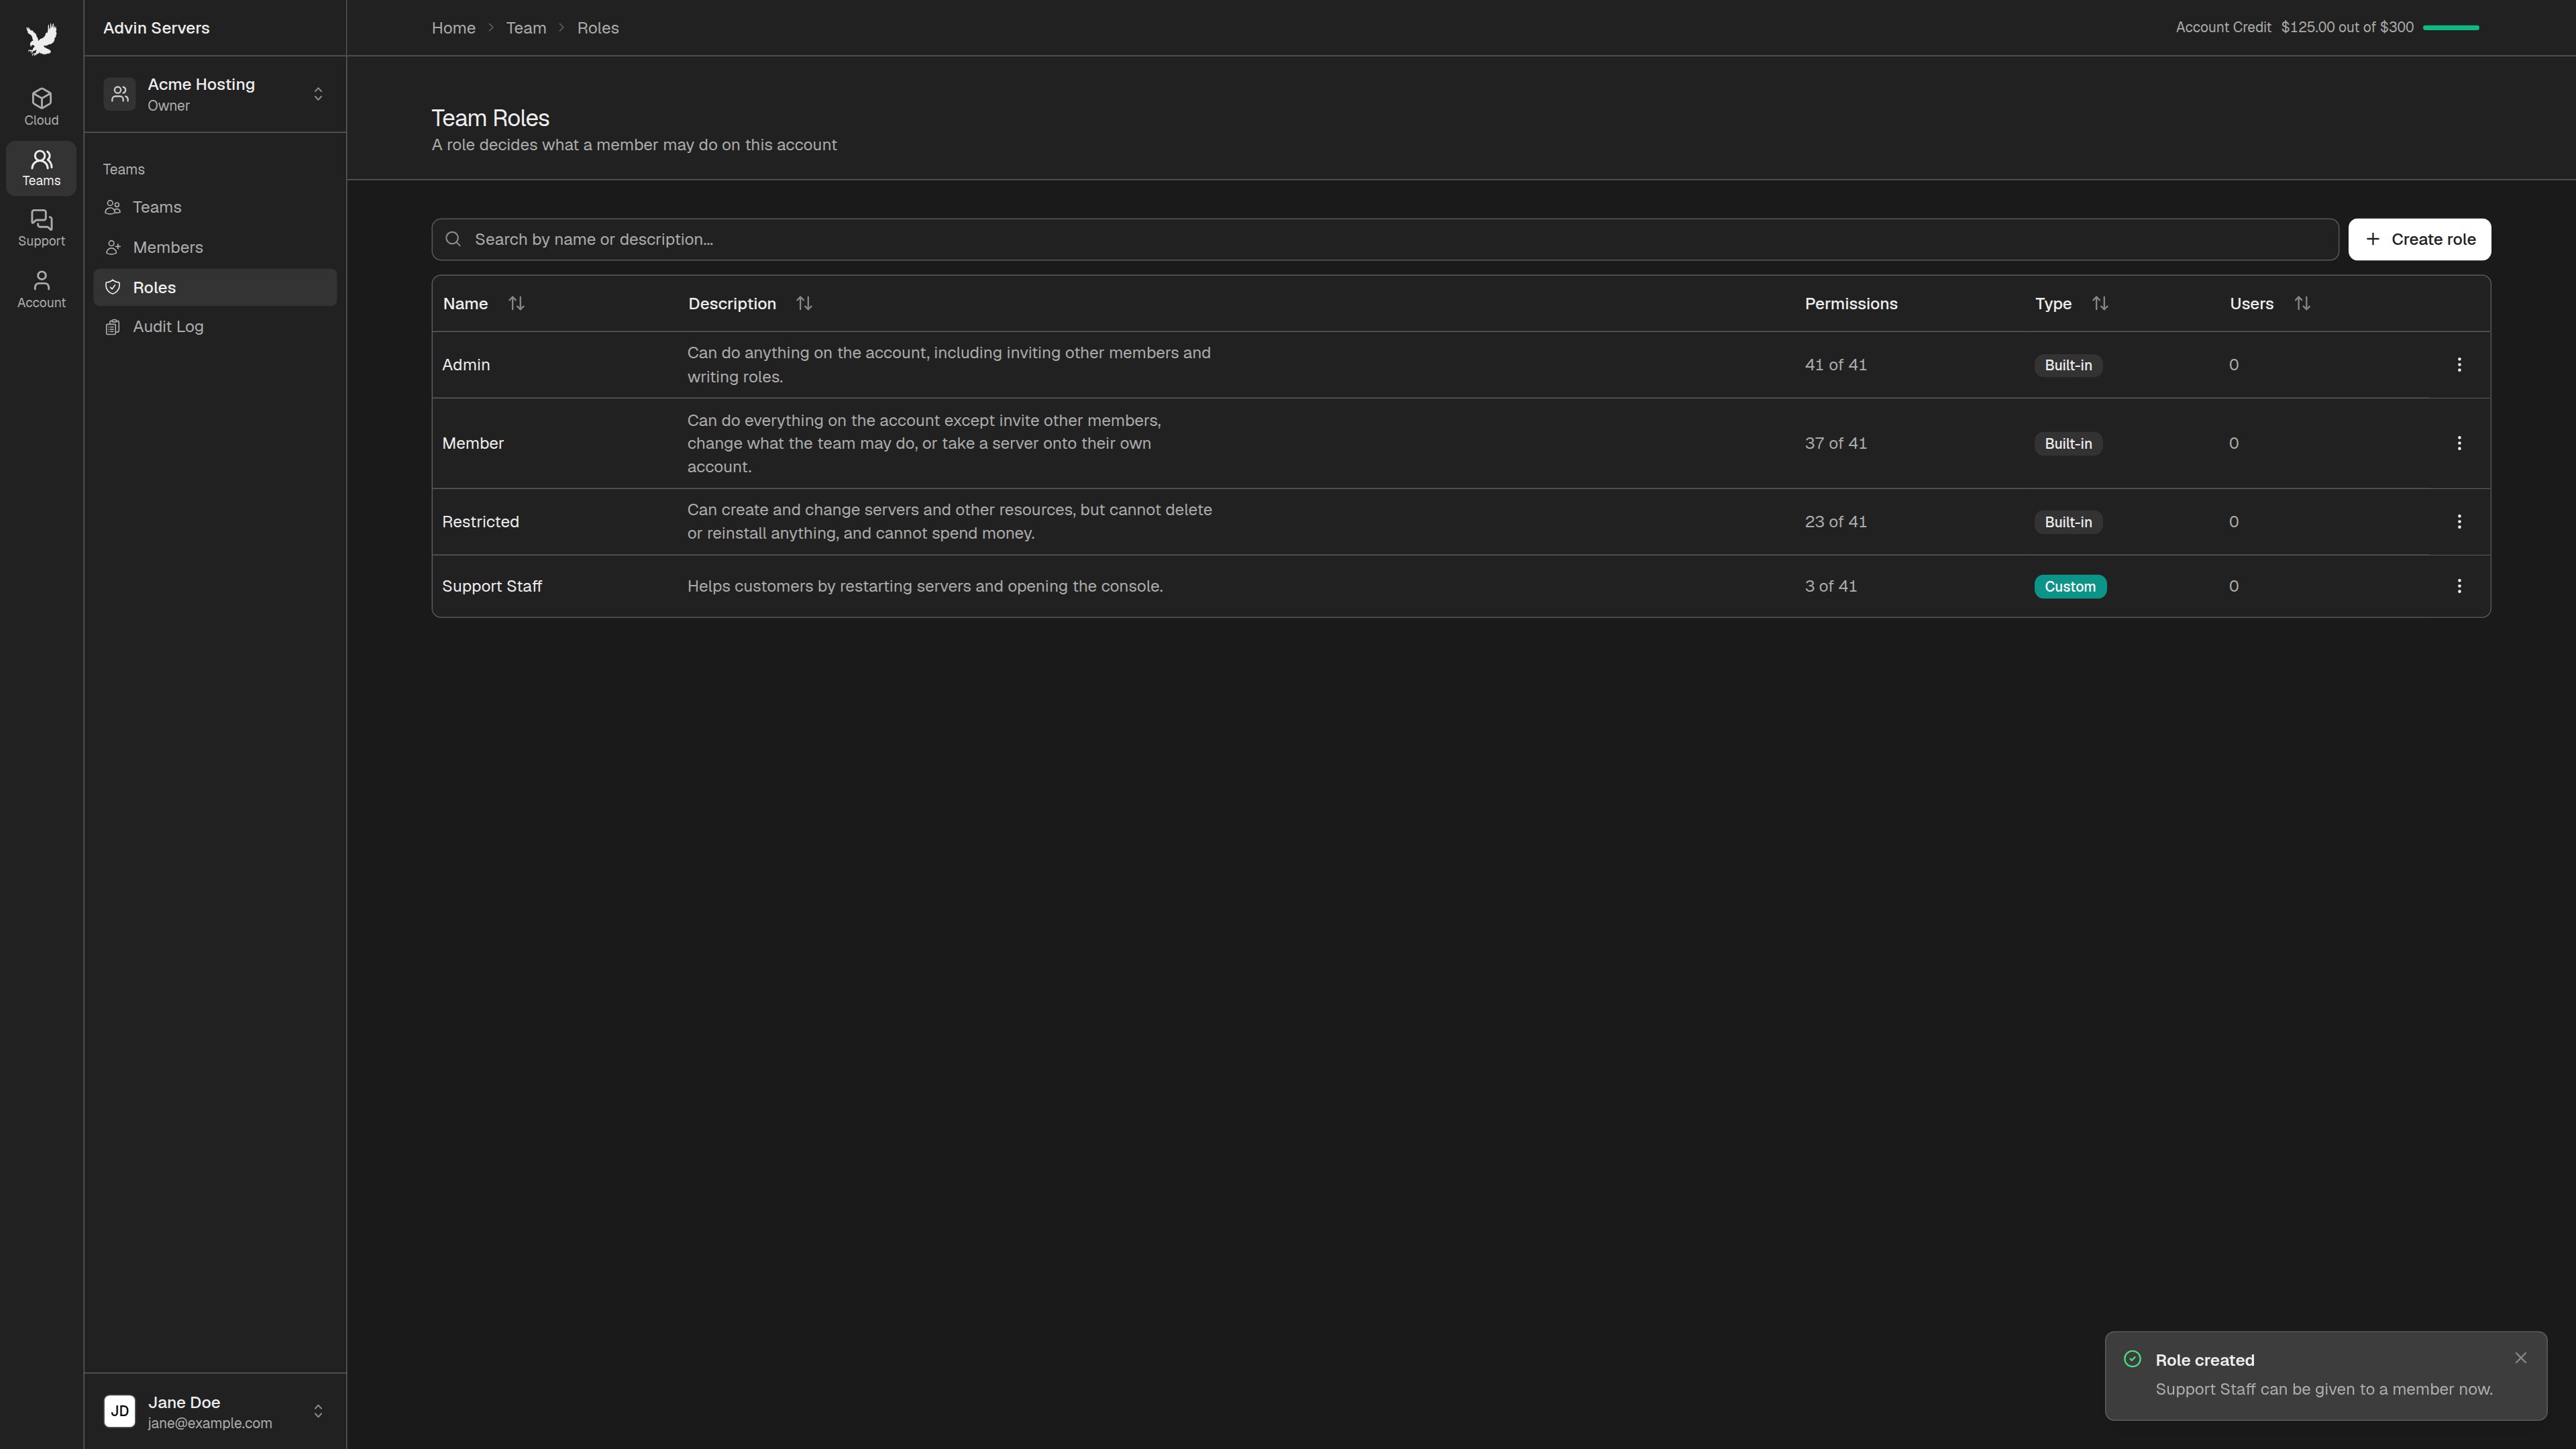The image size is (2576, 1449).
Task: Click the Create role button
Action: 2419,239
